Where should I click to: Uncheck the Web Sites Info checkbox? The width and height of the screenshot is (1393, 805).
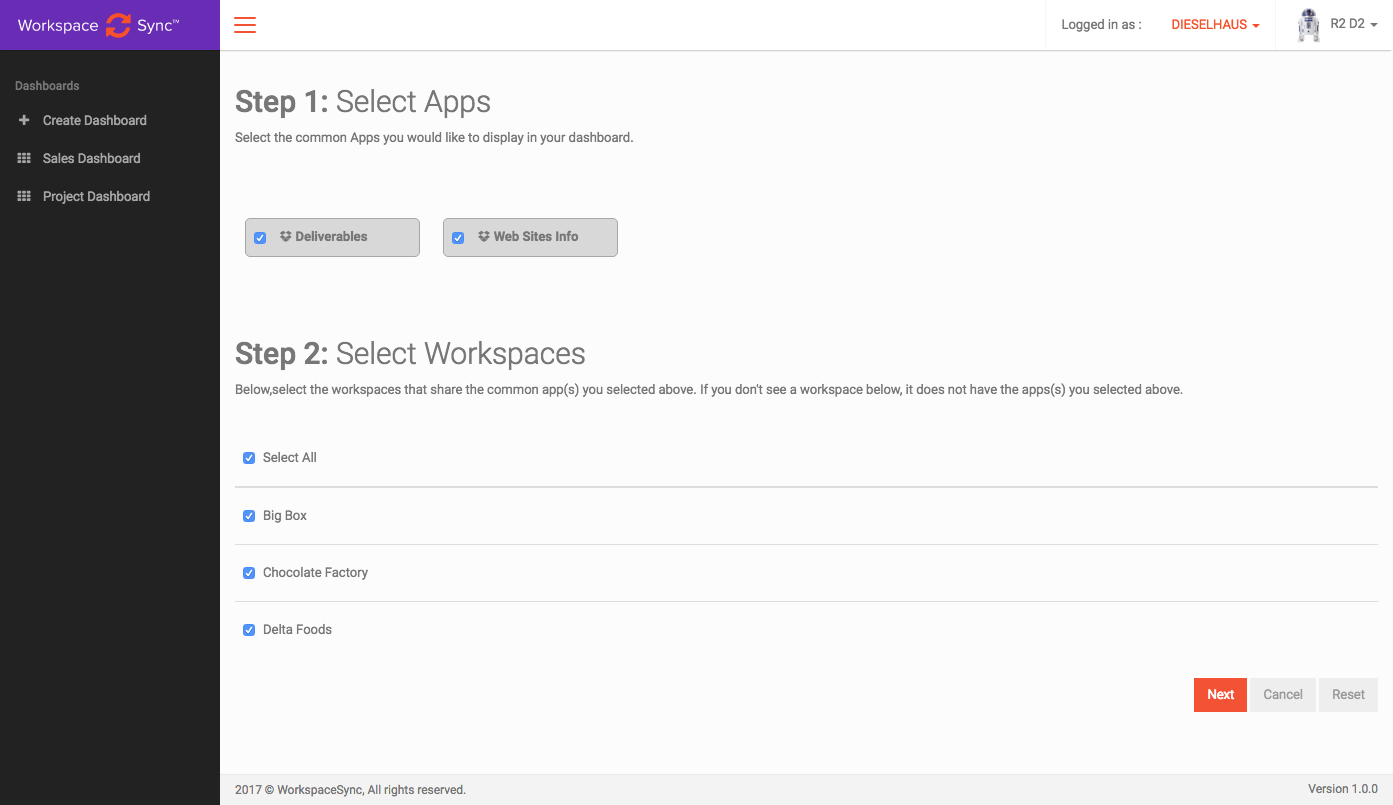click(x=458, y=238)
